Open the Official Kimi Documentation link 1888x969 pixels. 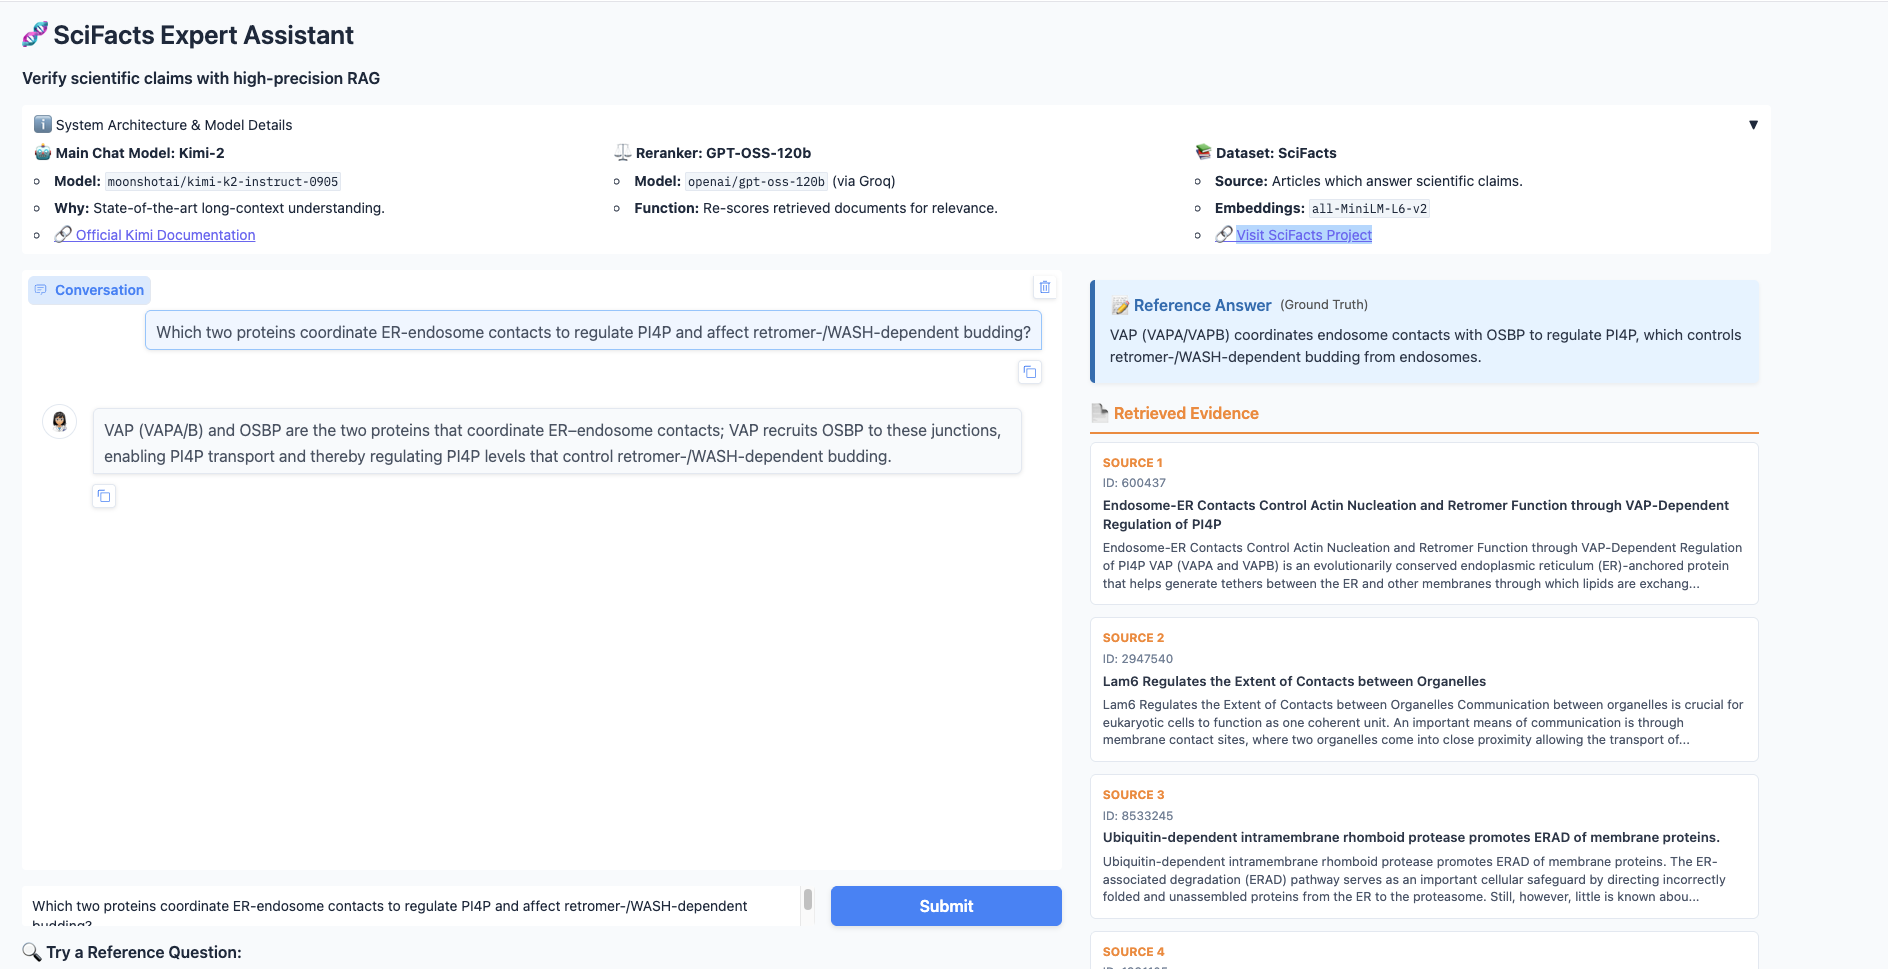(165, 235)
